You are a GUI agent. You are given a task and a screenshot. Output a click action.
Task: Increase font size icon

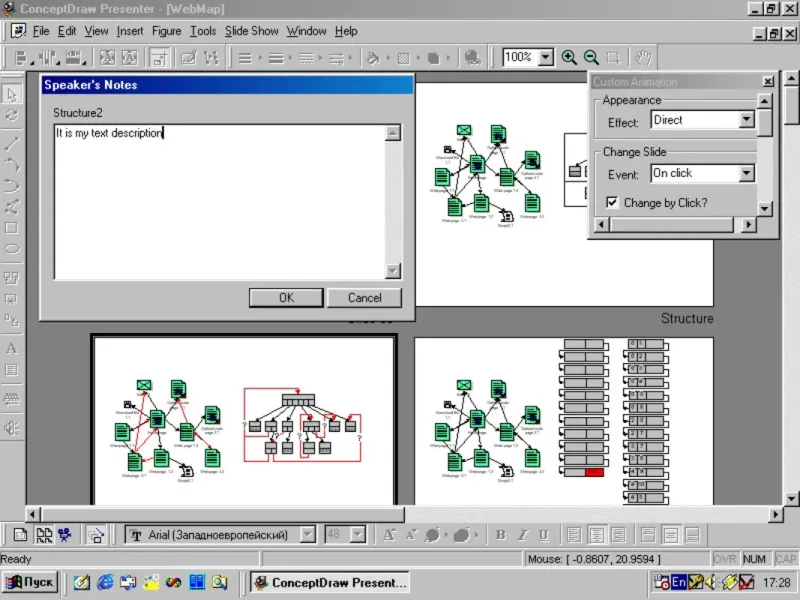(389, 535)
